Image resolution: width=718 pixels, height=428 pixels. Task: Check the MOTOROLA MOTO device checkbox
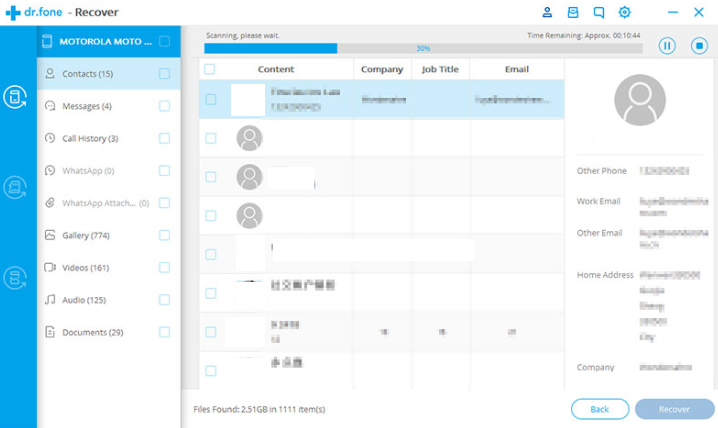tap(164, 42)
